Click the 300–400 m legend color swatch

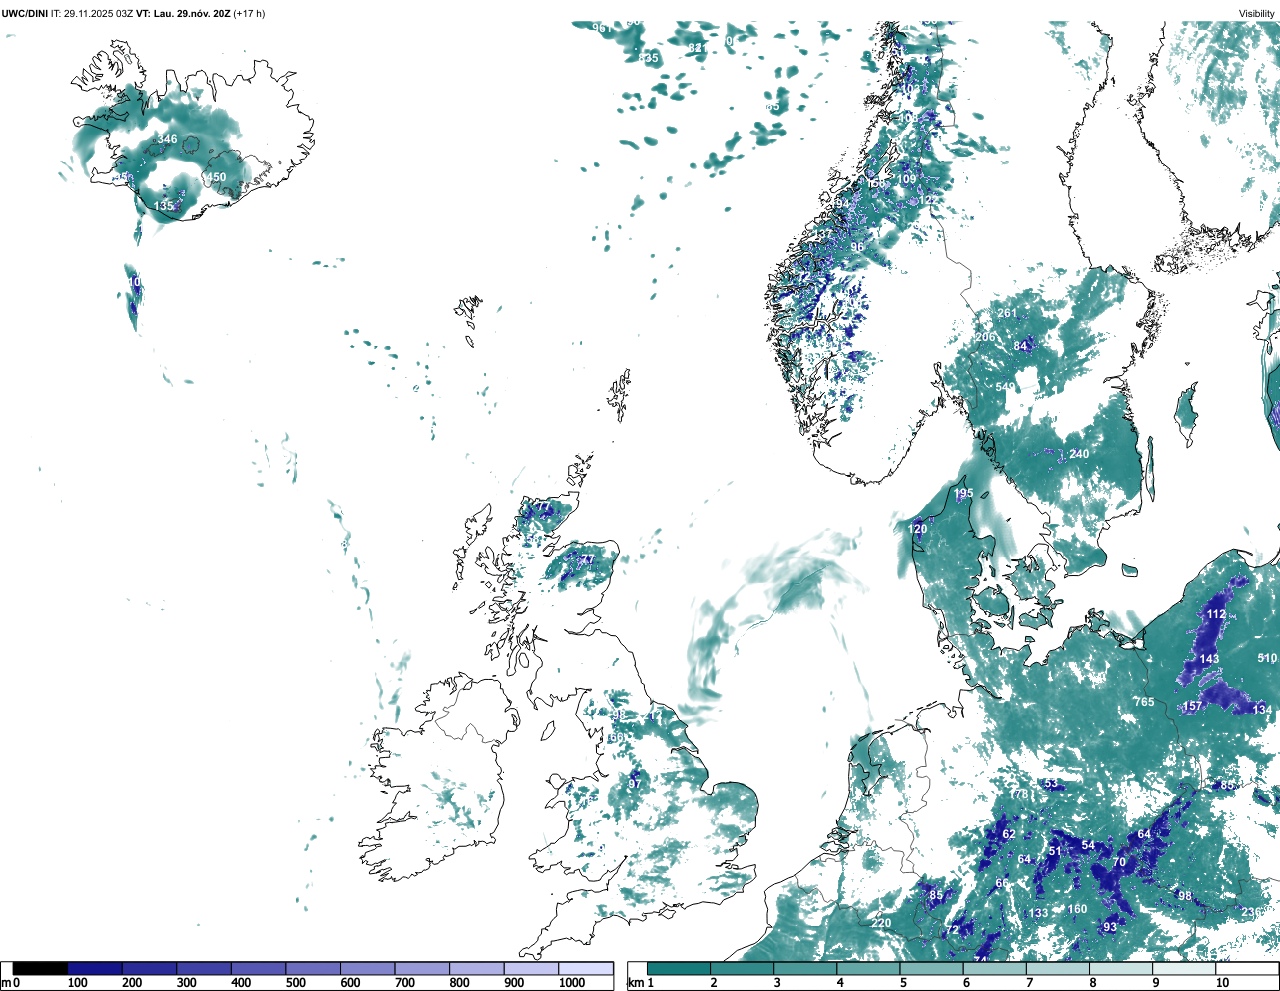coord(204,968)
